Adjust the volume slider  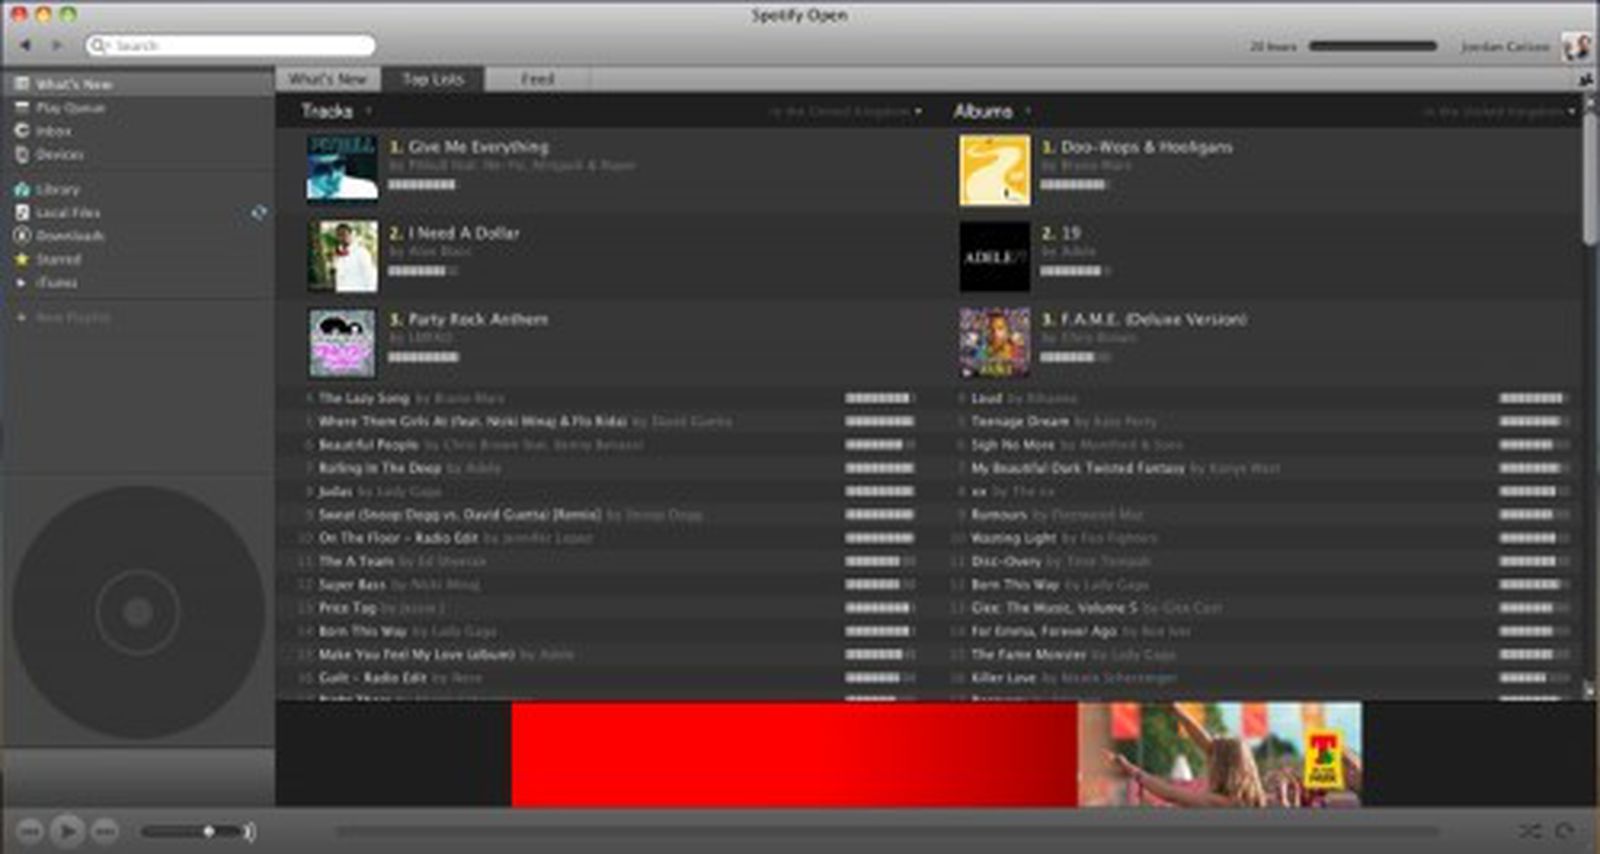pyautogui.click(x=190, y=831)
